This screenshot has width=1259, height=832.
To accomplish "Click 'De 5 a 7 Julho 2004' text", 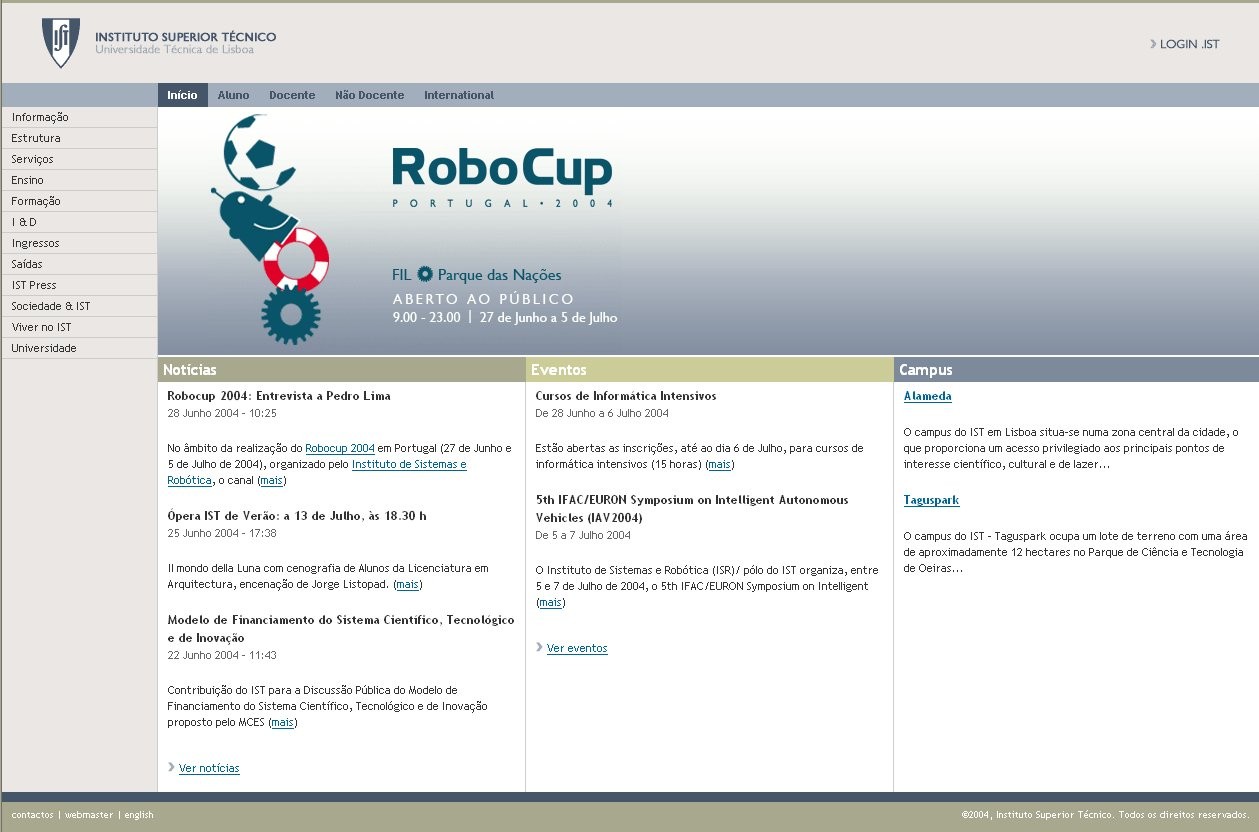I will coord(583,535).
